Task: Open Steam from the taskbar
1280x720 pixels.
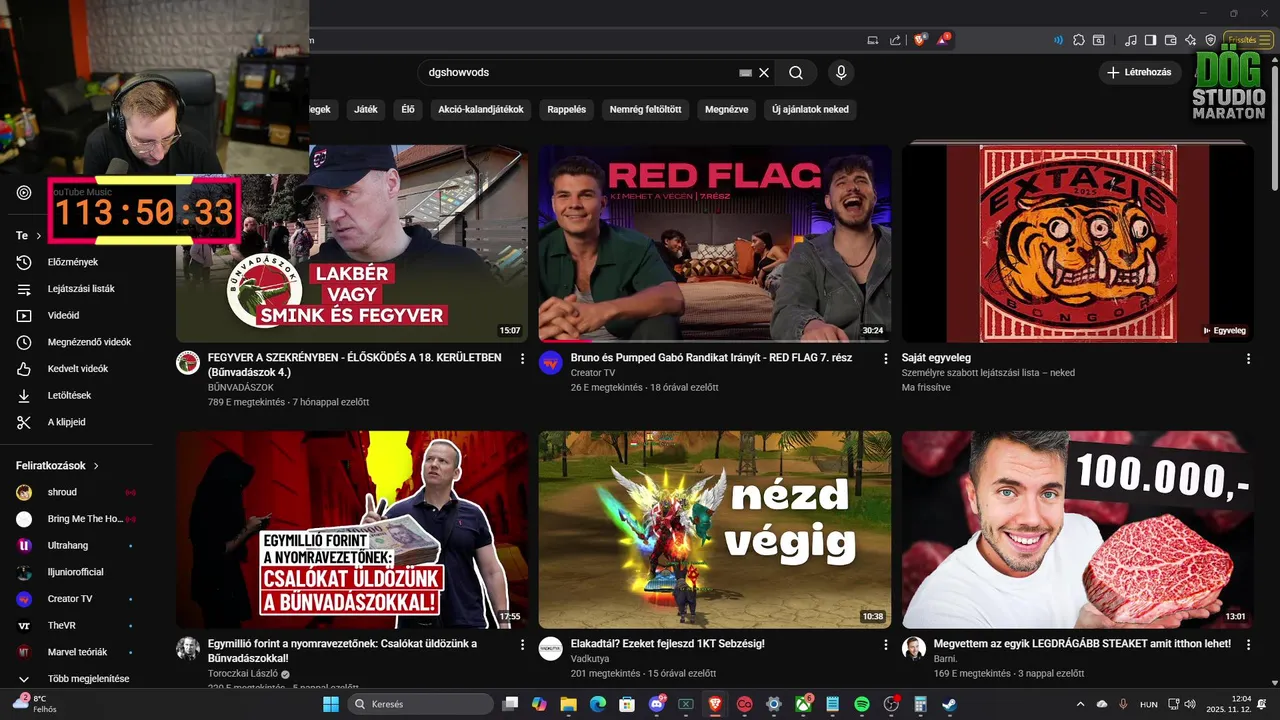Action: [x=949, y=704]
